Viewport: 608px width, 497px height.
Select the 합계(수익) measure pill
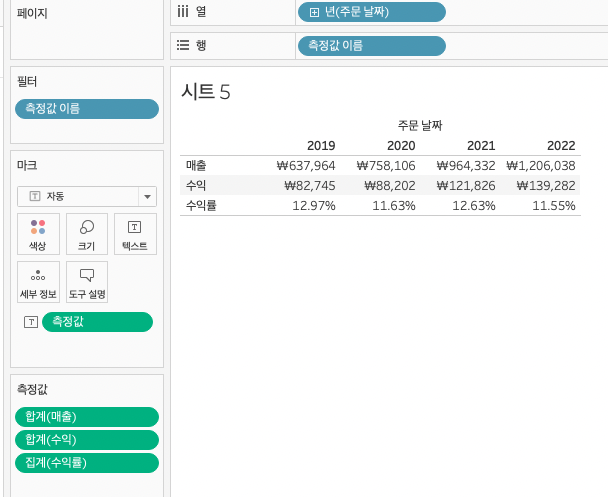pyautogui.click(x=87, y=440)
